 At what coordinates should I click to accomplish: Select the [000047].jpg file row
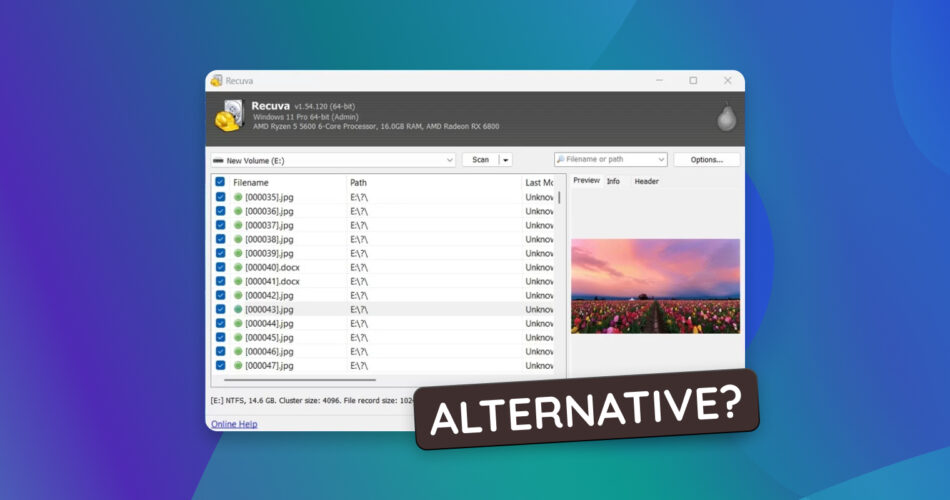tap(384, 365)
